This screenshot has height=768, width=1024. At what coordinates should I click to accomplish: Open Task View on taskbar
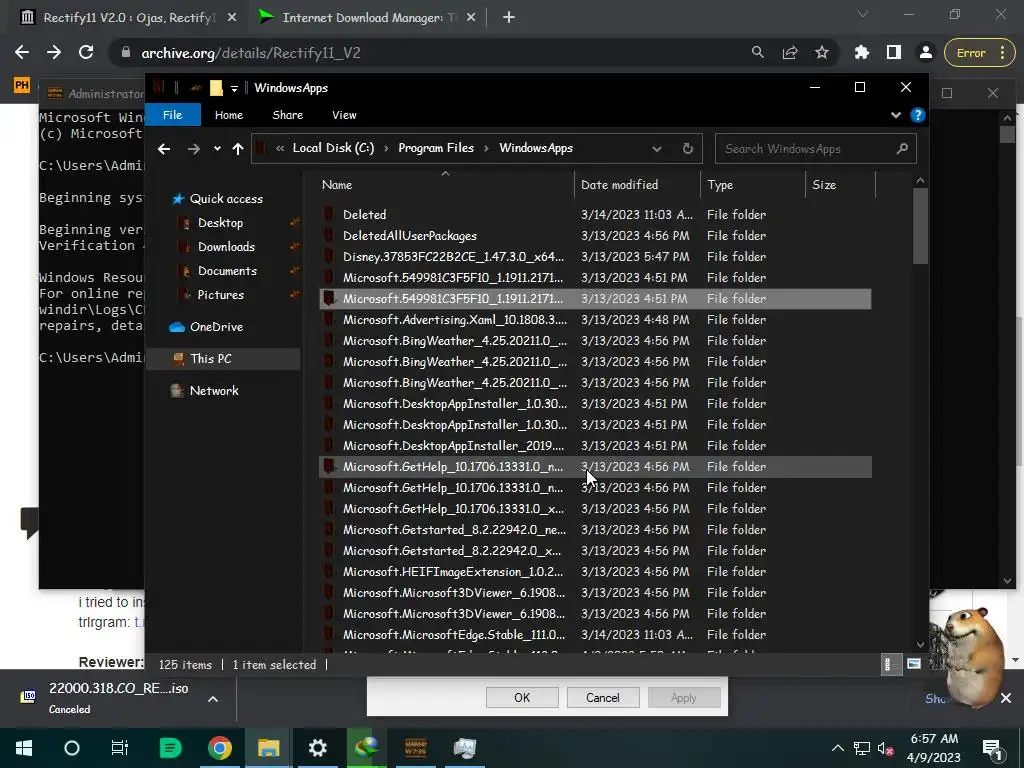click(120, 748)
